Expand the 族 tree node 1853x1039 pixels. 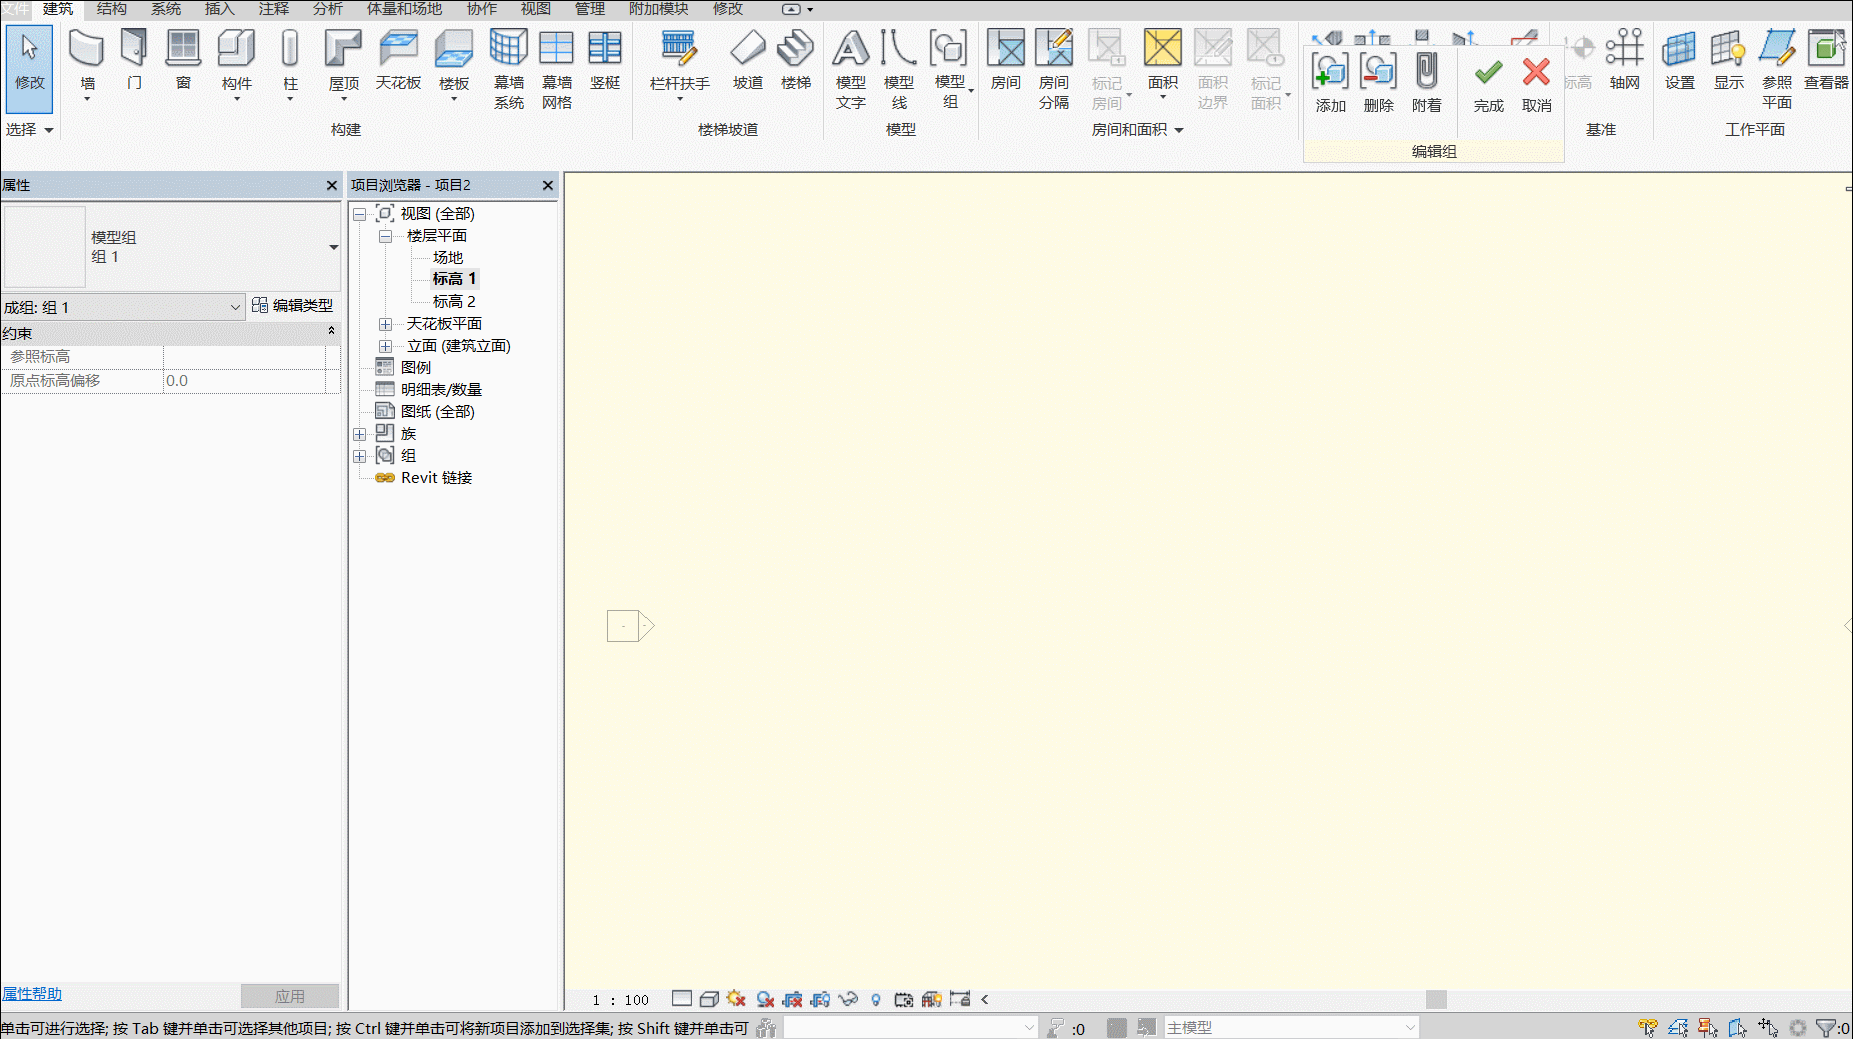[x=360, y=434]
